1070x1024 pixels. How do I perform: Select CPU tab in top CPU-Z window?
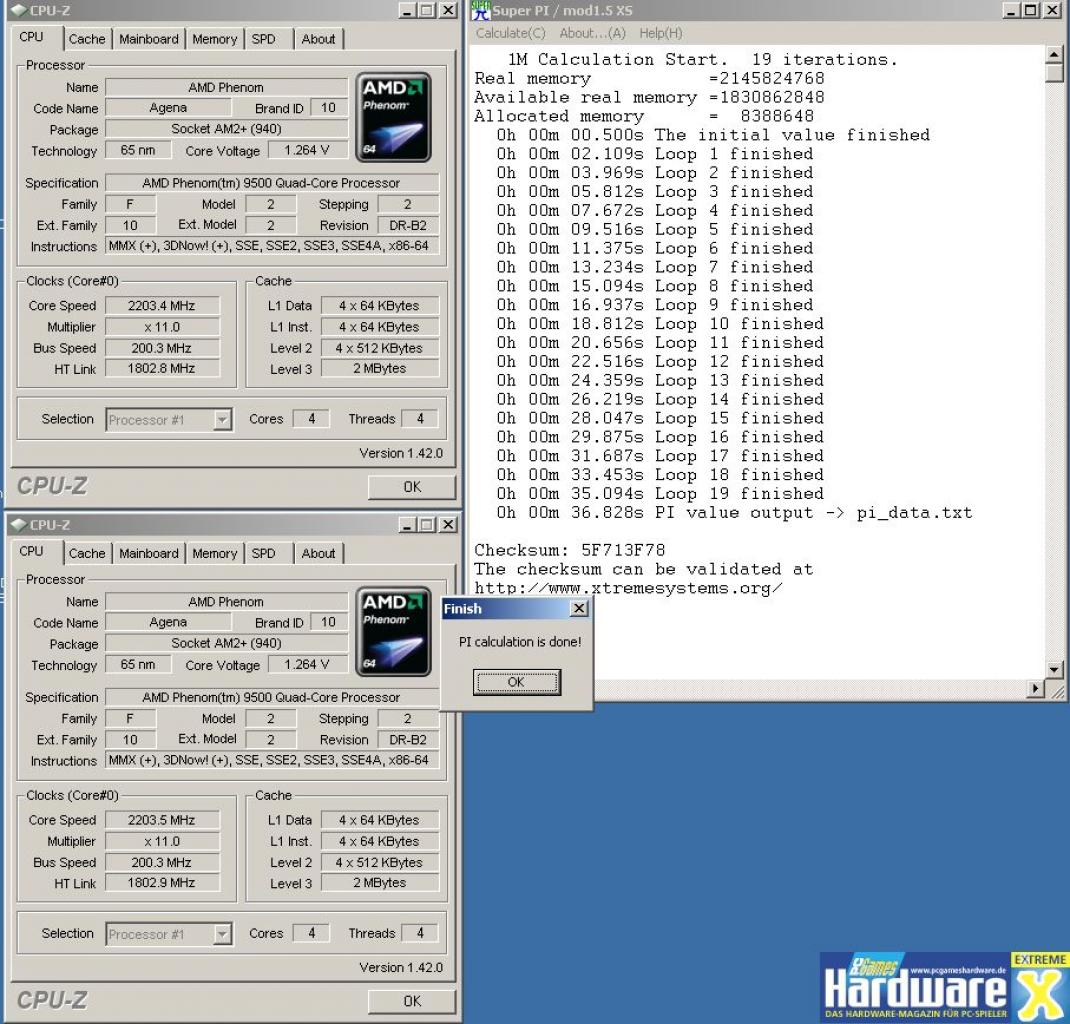pyautogui.click(x=31, y=37)
